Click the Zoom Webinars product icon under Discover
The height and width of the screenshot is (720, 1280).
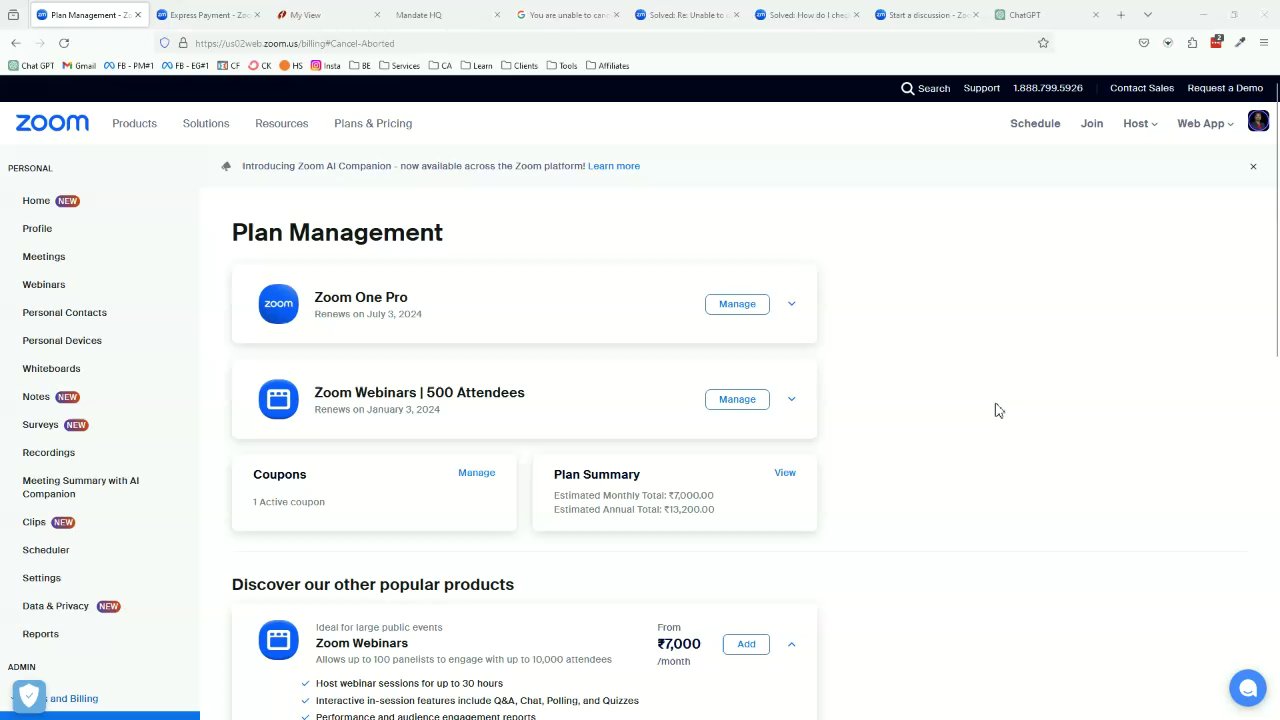pyautogui.click(x=278, y=640)
